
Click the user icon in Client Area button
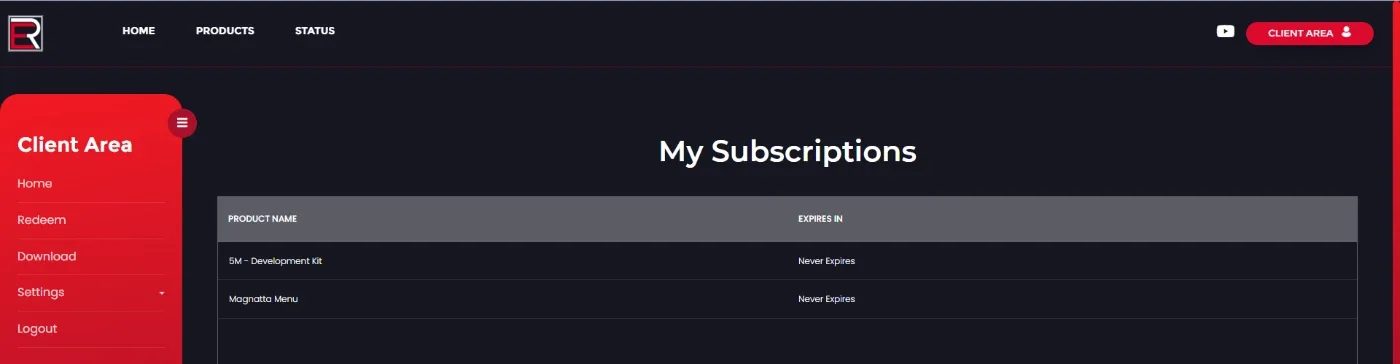click(1346, 32)
